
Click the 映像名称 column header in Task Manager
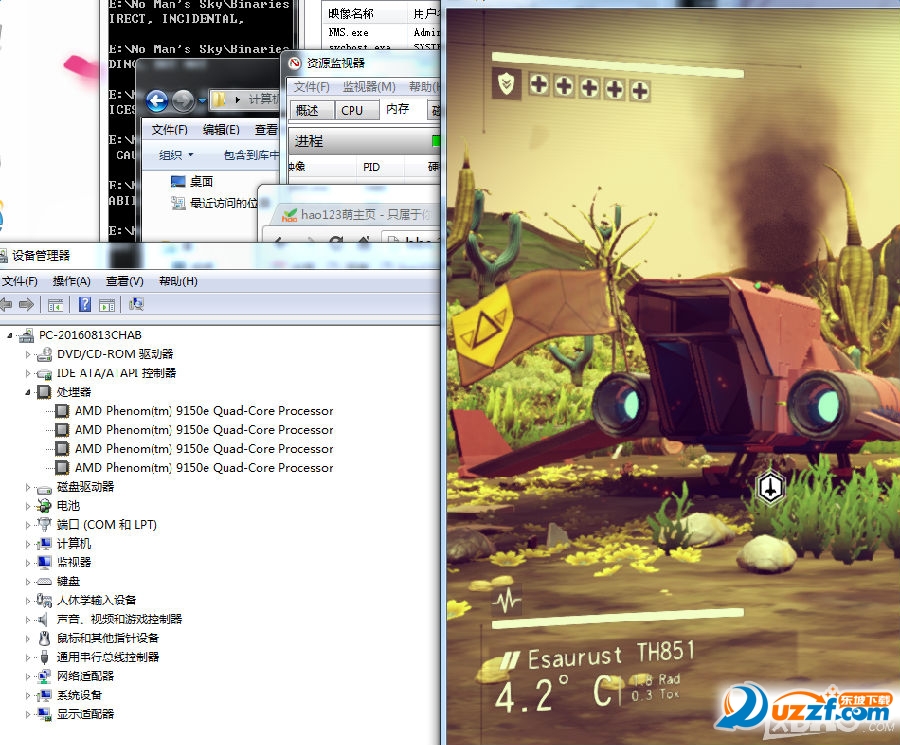[x=351, y=13]
